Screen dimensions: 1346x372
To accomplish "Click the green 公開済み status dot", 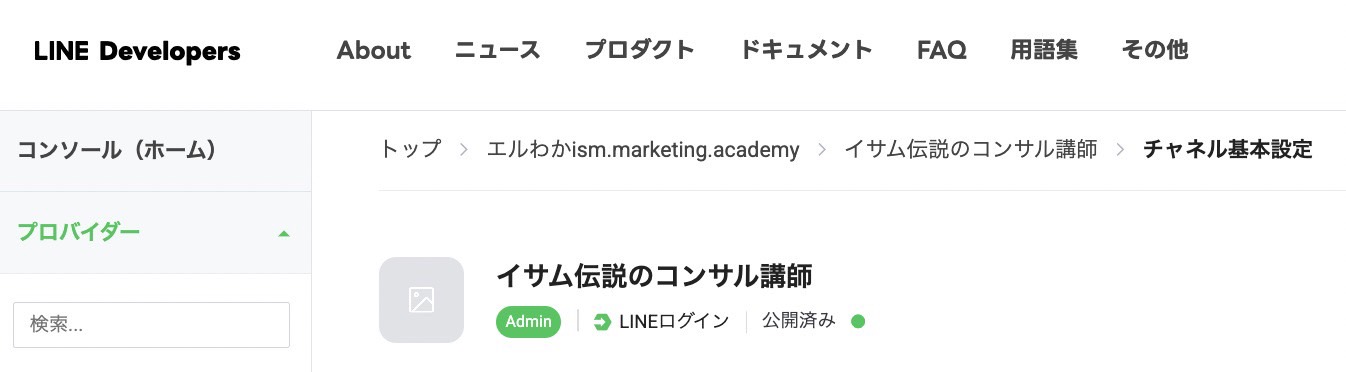I will 857,322.
